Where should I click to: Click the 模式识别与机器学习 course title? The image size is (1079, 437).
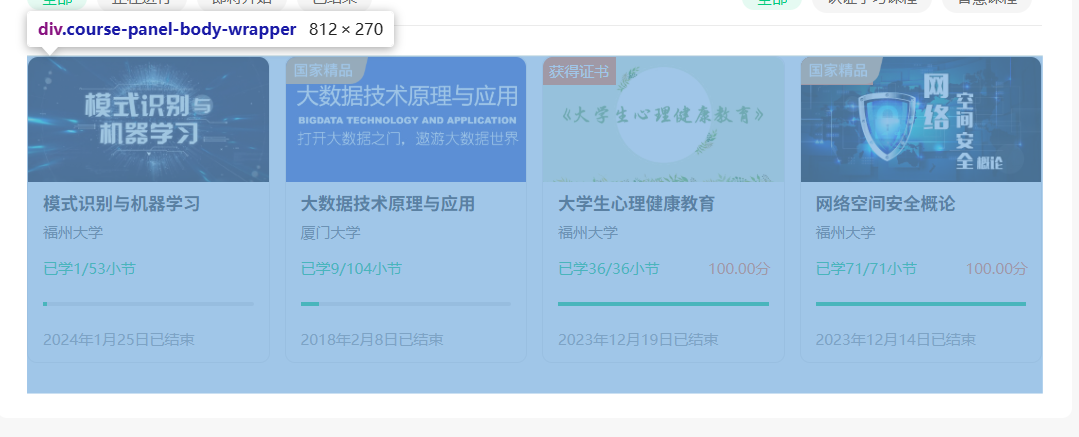coord(122,204)
